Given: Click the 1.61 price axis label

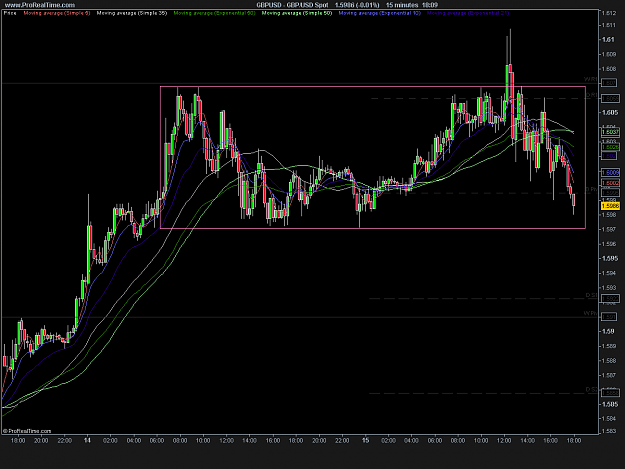Looking at the screenshot, I should [607, 39].
